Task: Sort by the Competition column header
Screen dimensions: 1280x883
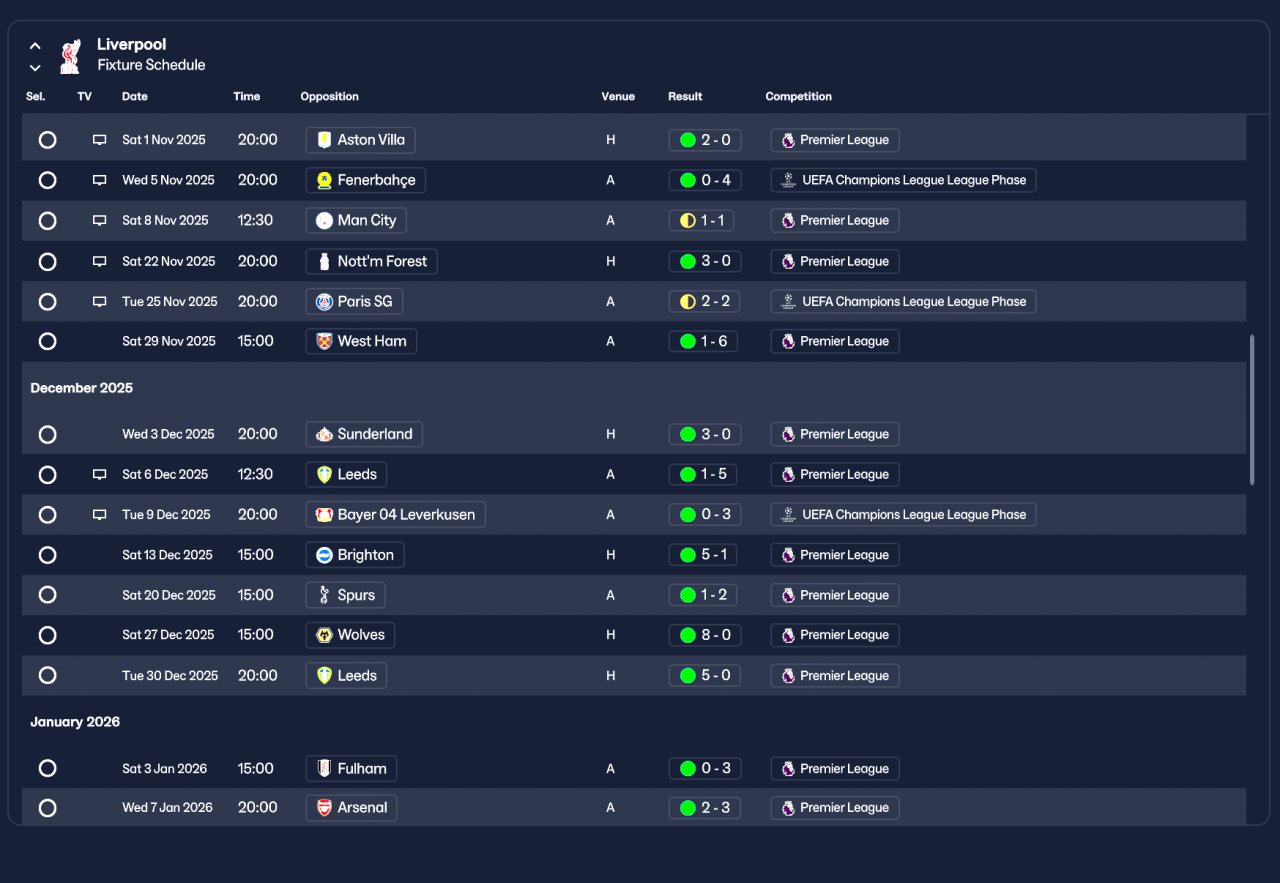Action: tap(798, 97)
